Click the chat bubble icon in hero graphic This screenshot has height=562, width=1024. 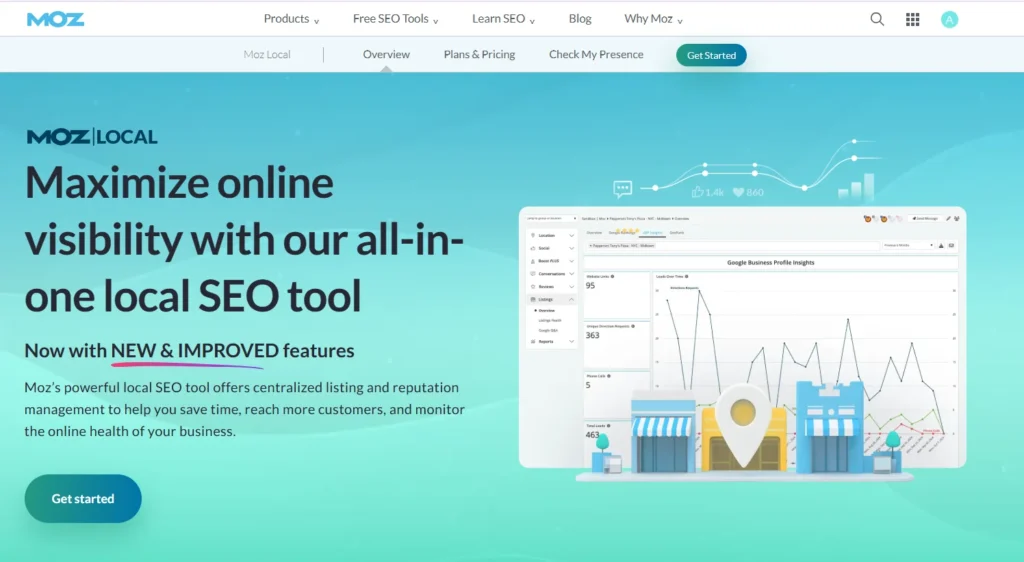coord(623,188)
